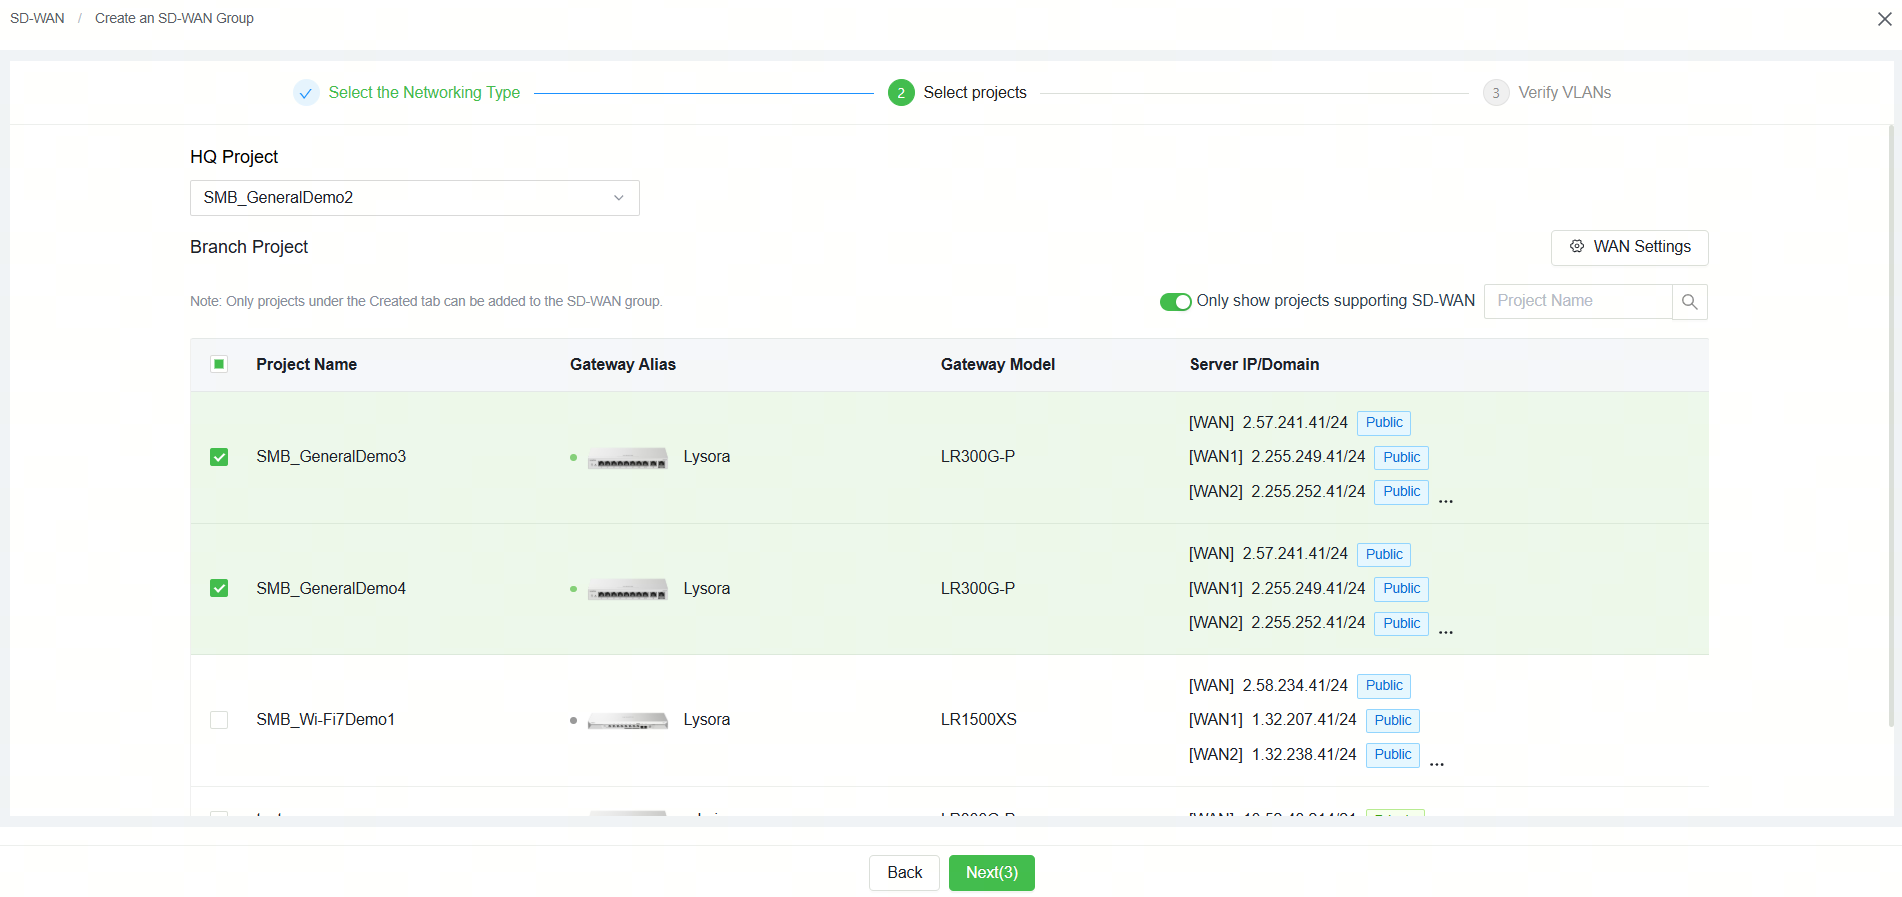
Task: Uncheck the SMB_GeneralDemo4 project checkbox
Action: (x=219, y=588)
